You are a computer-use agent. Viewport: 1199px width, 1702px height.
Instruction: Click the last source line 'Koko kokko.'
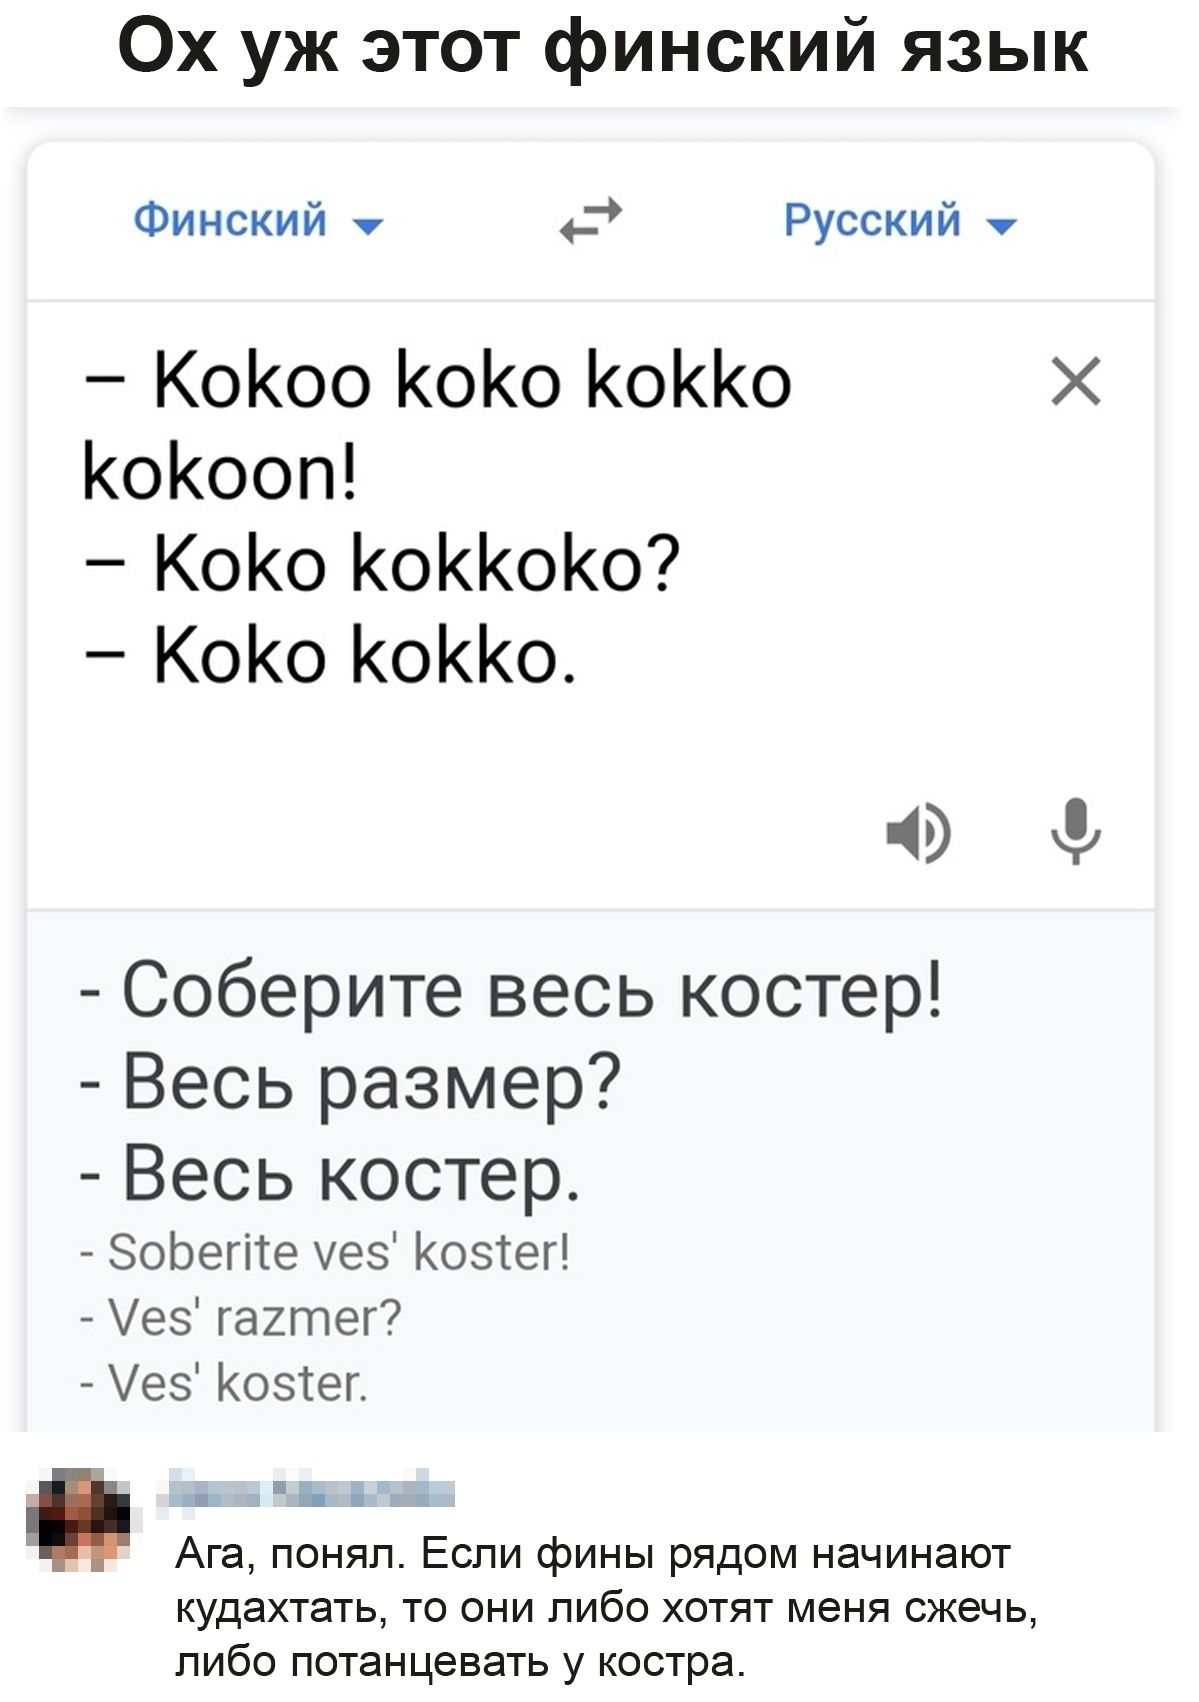pyautogui.click(x=364, y=656)
